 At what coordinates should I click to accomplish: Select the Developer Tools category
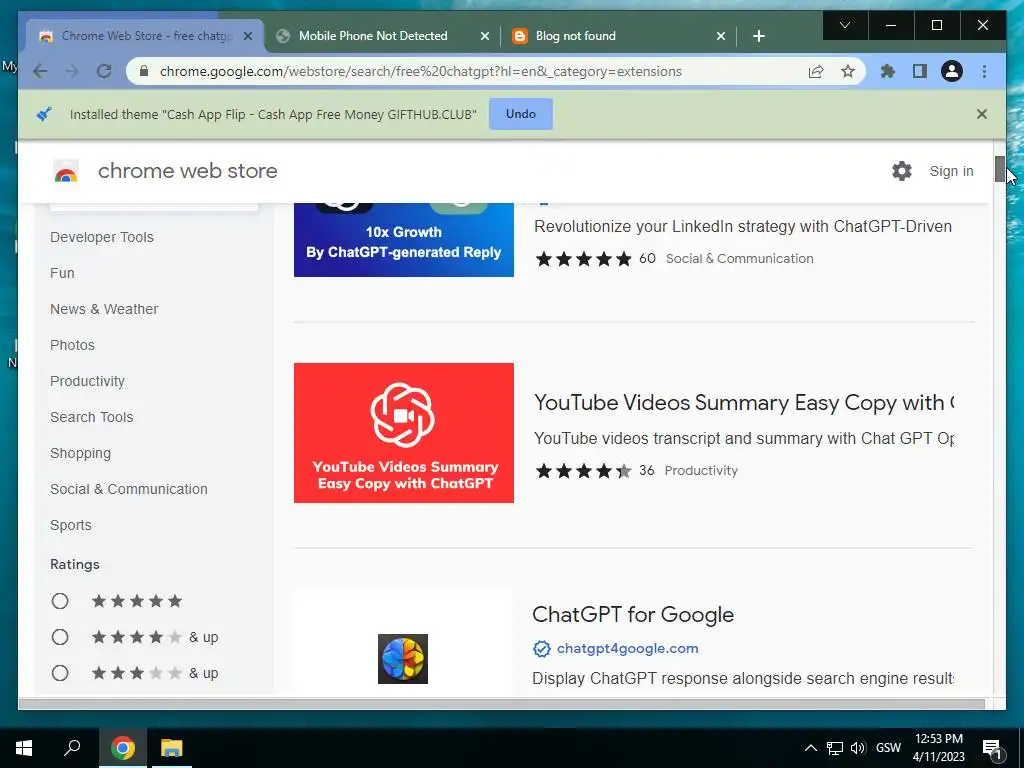102,237
